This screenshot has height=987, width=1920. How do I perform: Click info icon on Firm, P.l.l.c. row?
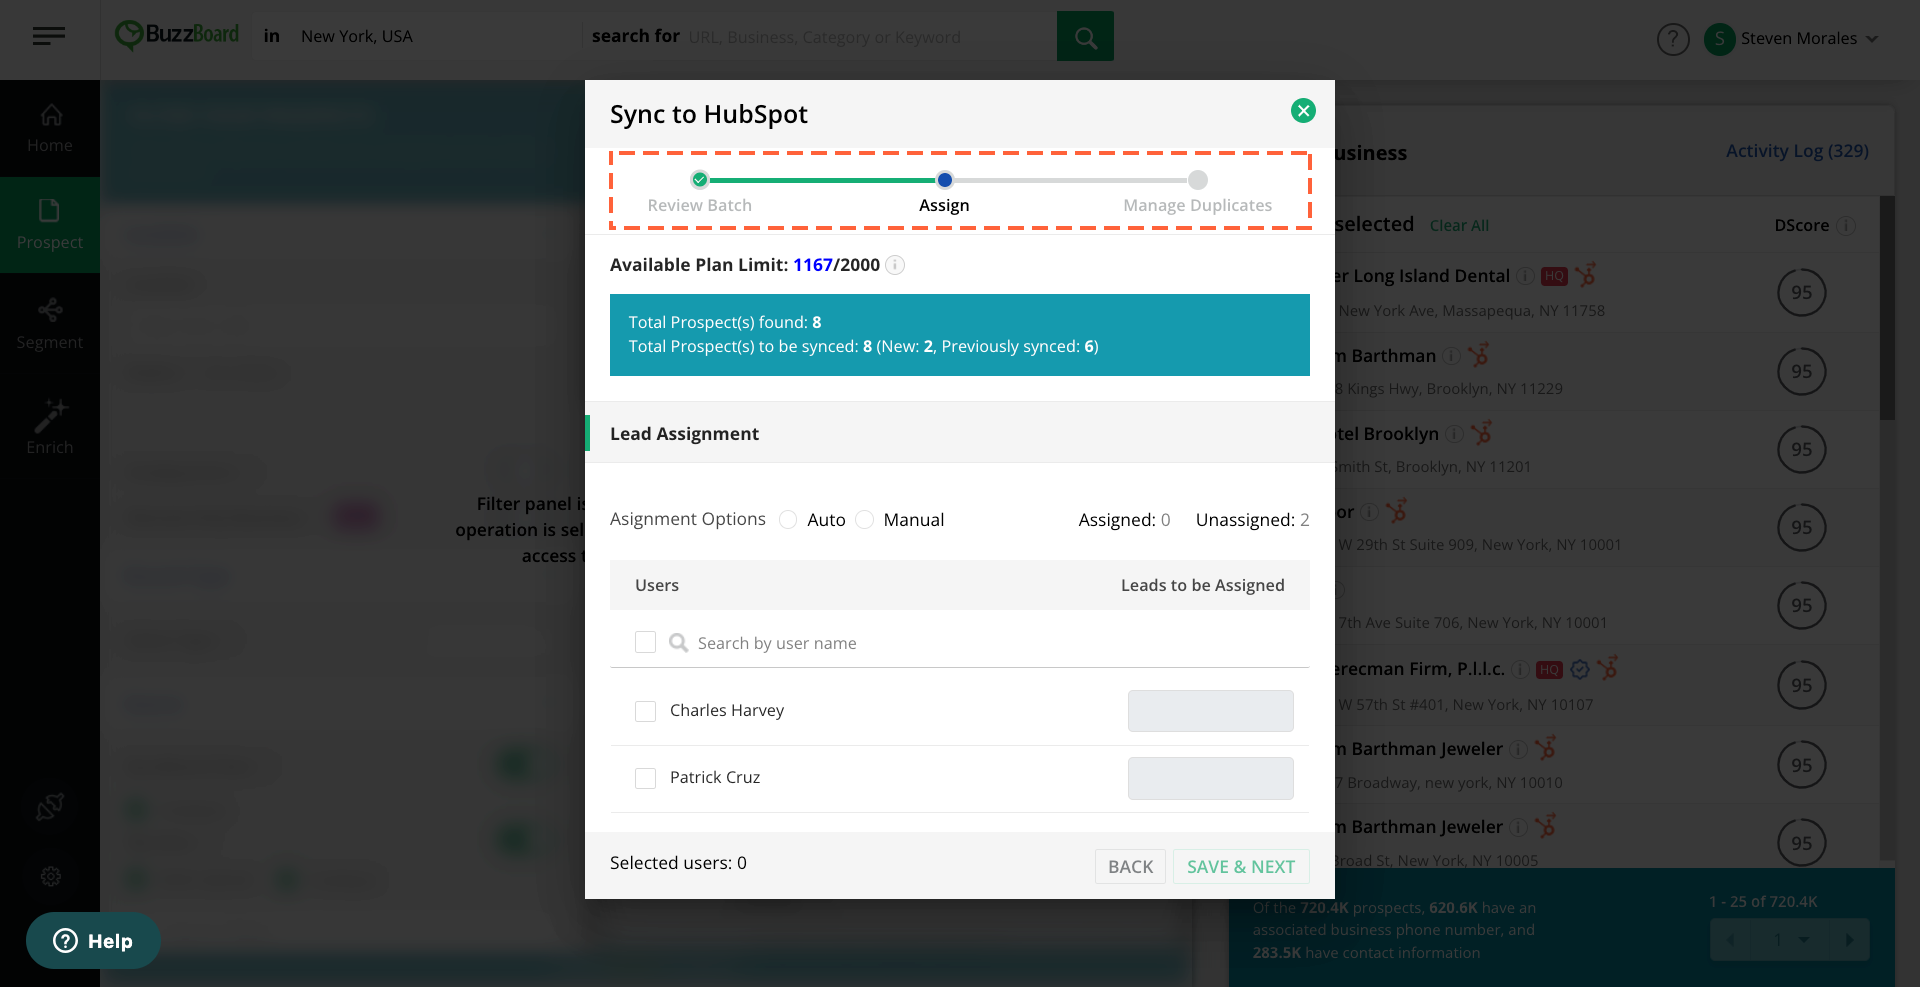1519,670
